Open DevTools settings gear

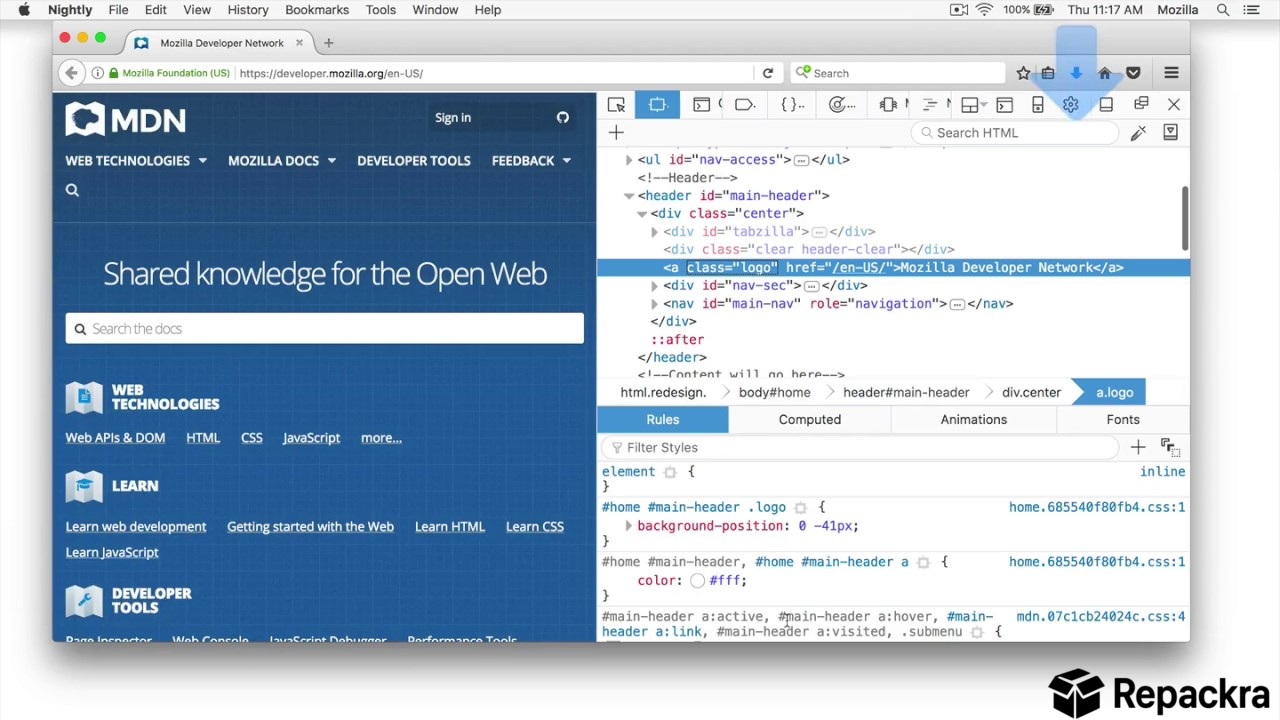click(x=1070, y=105)
